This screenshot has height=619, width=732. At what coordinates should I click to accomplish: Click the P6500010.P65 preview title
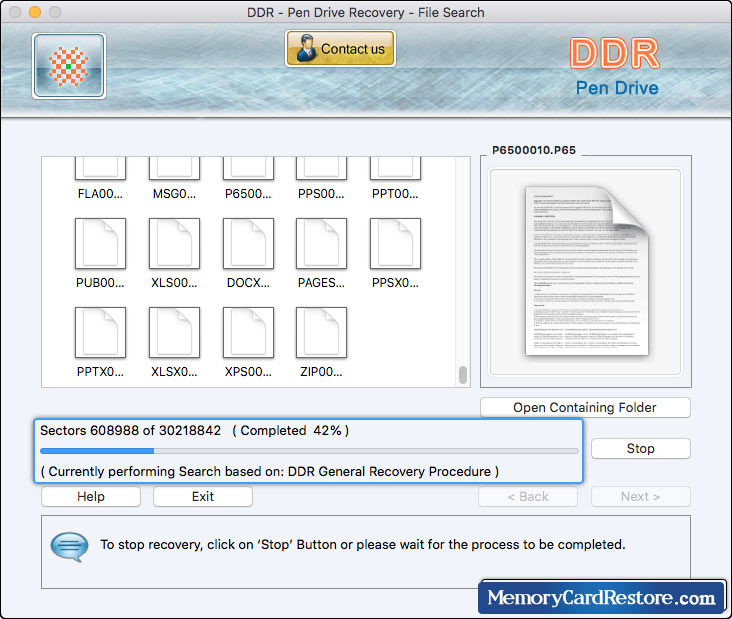(x=534, y=150)
